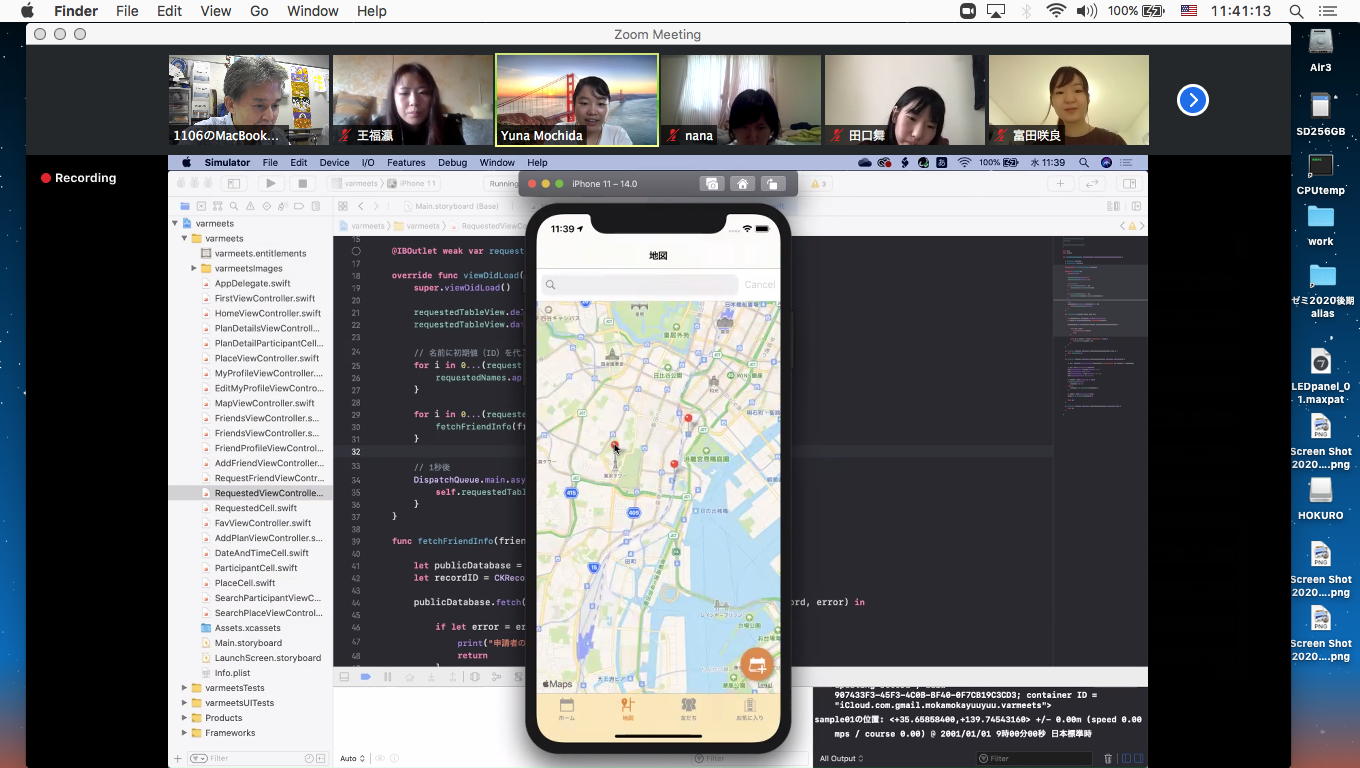Click the navigator Filter field below the file list

point(258,759)
